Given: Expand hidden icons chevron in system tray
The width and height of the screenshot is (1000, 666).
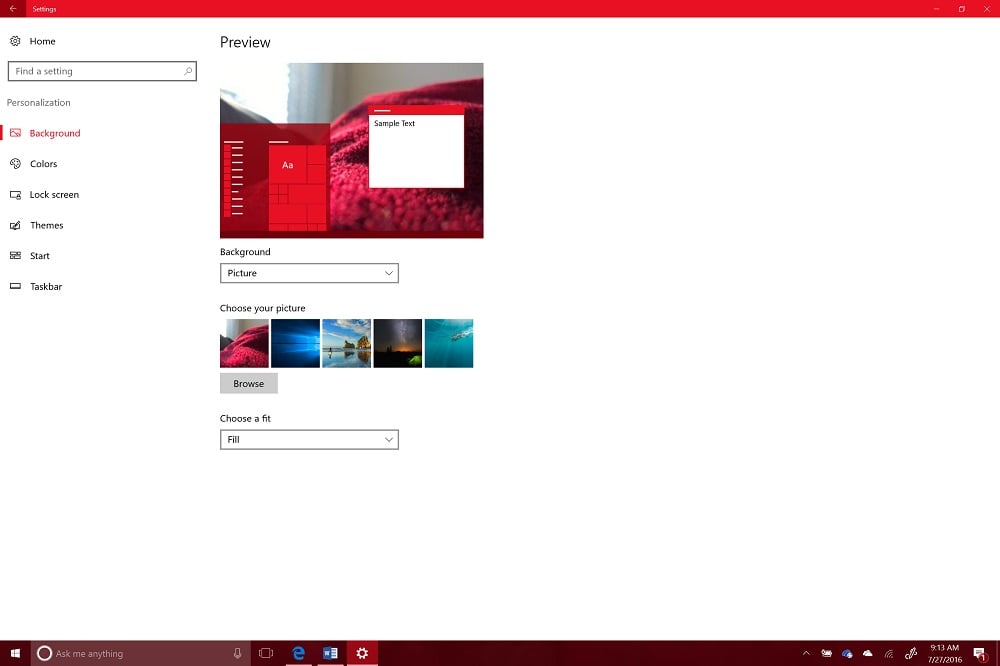Looking at the screenshot, I should pos(806,652).
